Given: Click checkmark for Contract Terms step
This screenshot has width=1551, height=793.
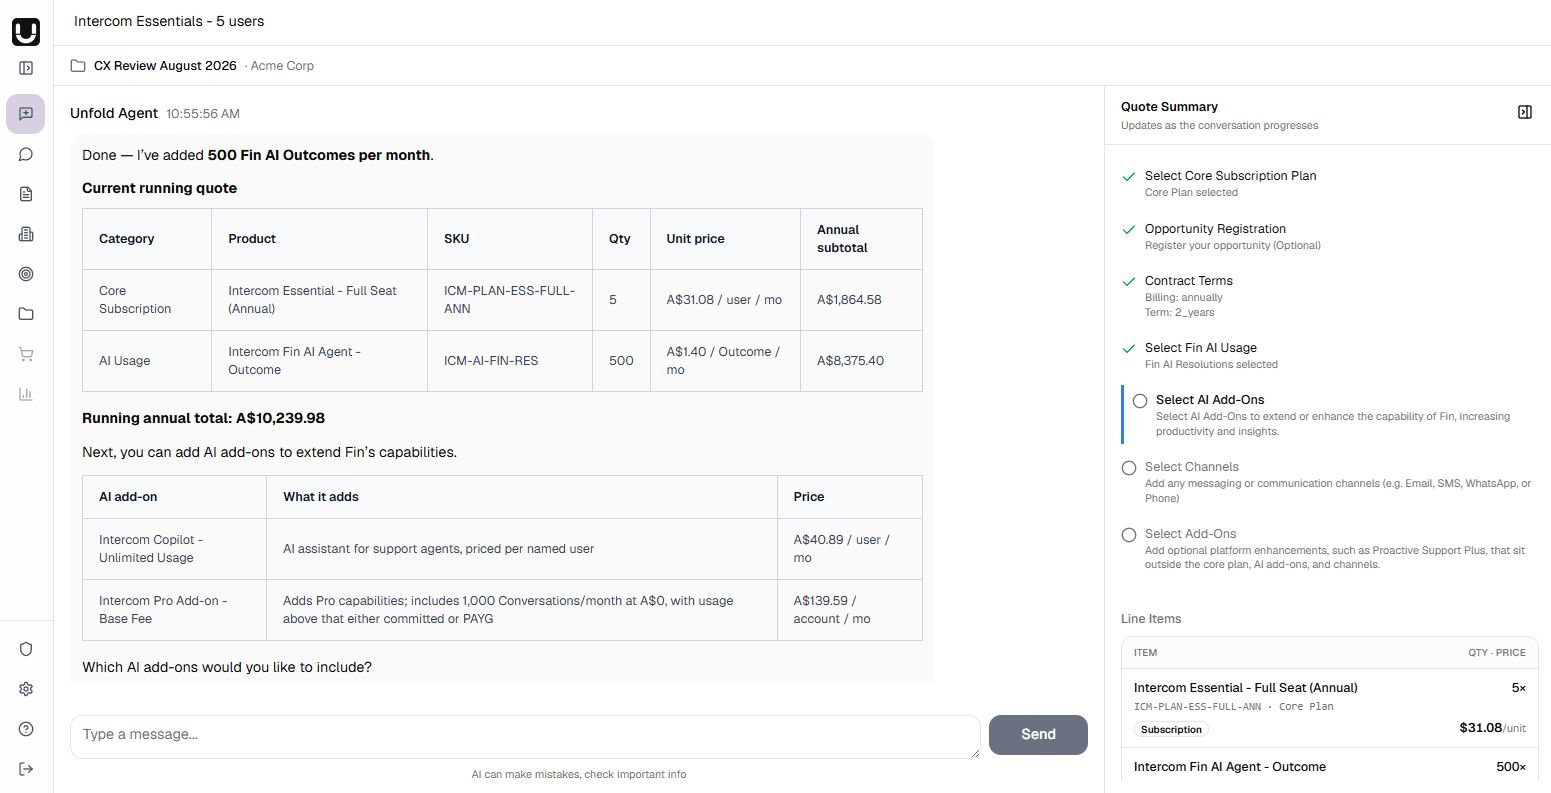Looking at the screenshot, I should [x=1129, y=281].
